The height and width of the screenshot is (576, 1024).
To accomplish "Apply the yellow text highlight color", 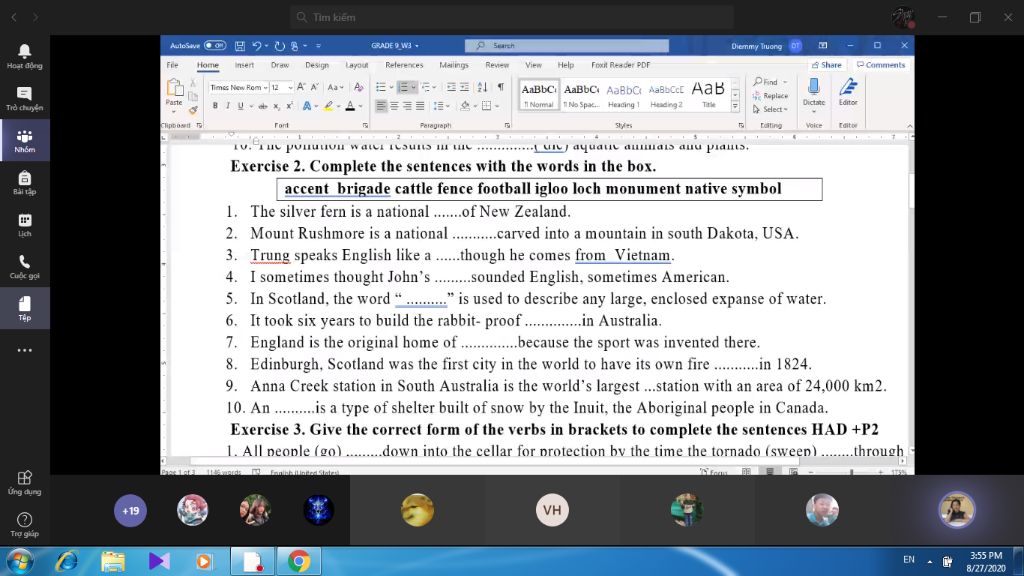I will tap(328, 106).
